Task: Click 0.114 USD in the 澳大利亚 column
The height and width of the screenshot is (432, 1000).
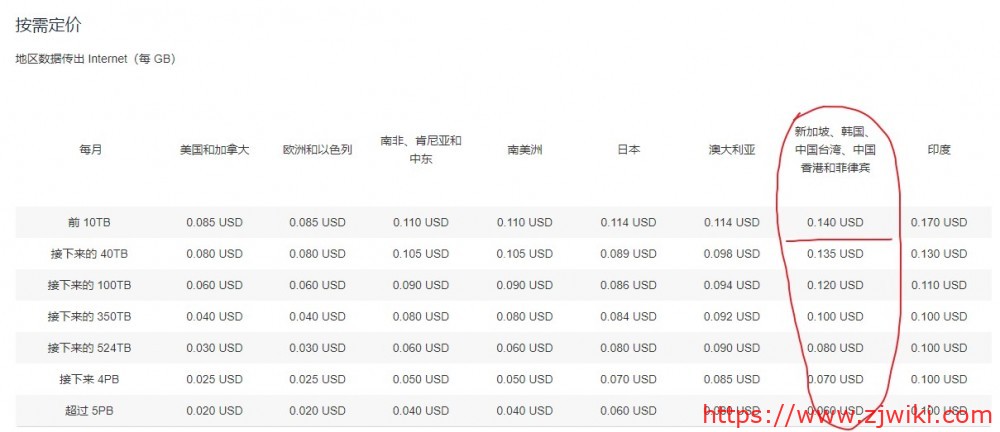Action: click(x=732, y=223)
